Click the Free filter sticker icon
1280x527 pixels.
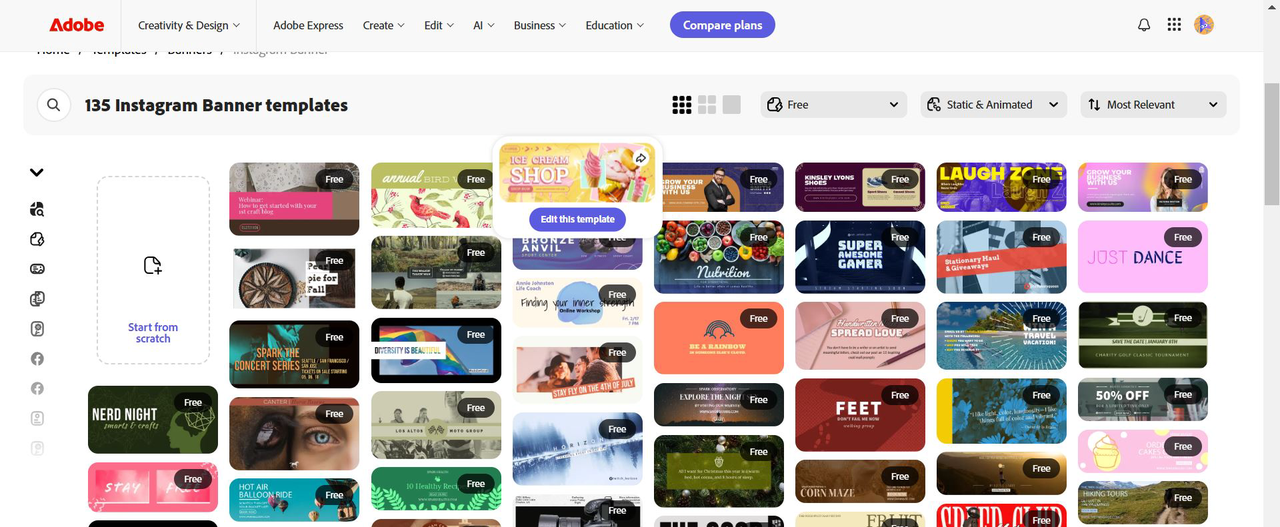click(x=775, y=105)
